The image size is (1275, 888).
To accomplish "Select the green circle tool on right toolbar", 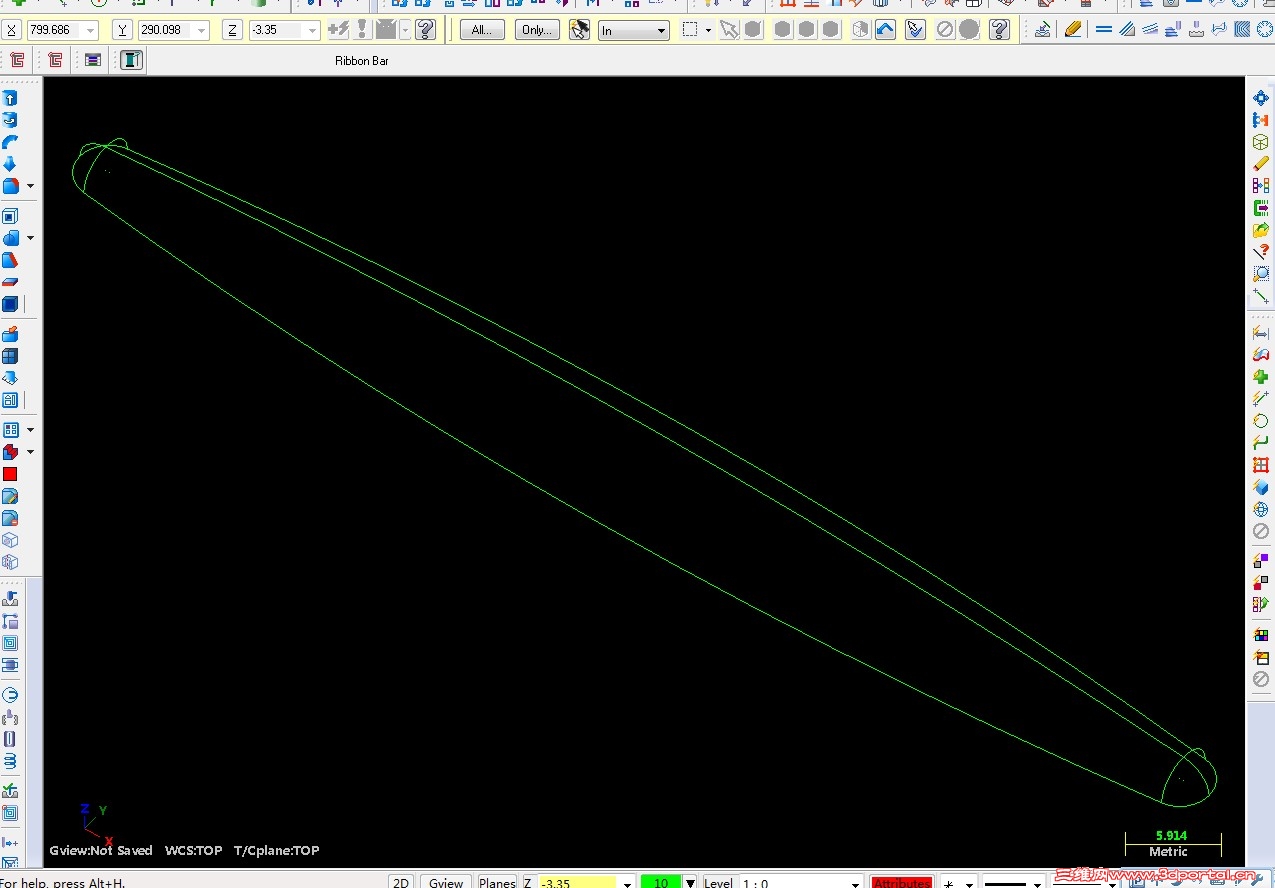I will (1261, 421).
